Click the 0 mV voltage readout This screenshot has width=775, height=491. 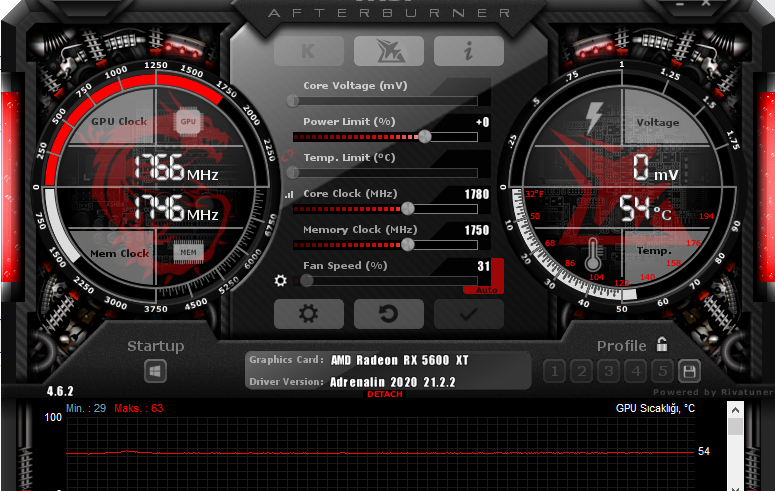(655, 168)
